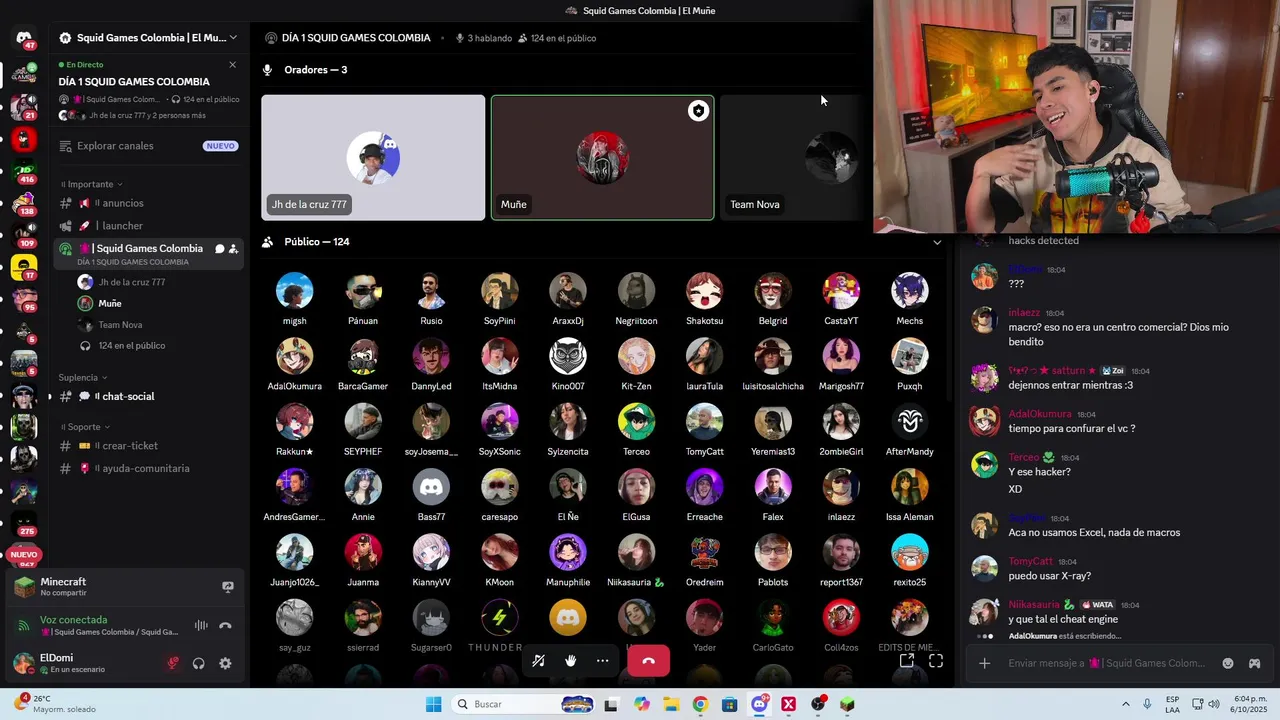Collapse the Suplencia category
Image resolution: width=1280 pixels, height=720 pixels.
pyautogui.click(x=83, y=377)
